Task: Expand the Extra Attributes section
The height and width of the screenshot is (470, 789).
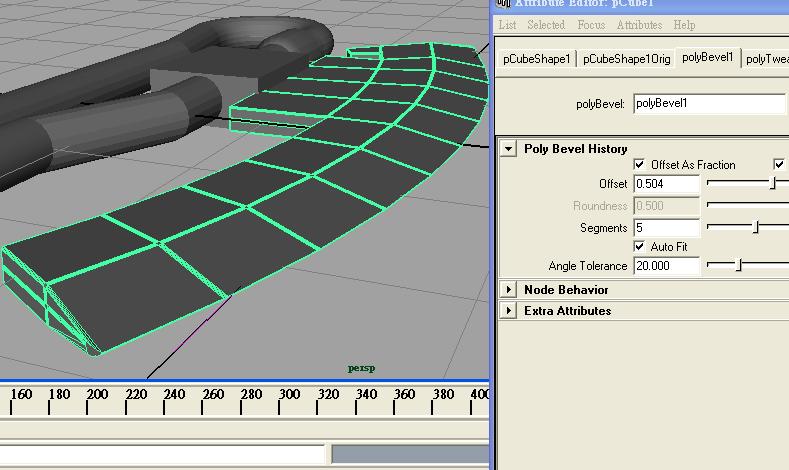Action: coord(508,310)
